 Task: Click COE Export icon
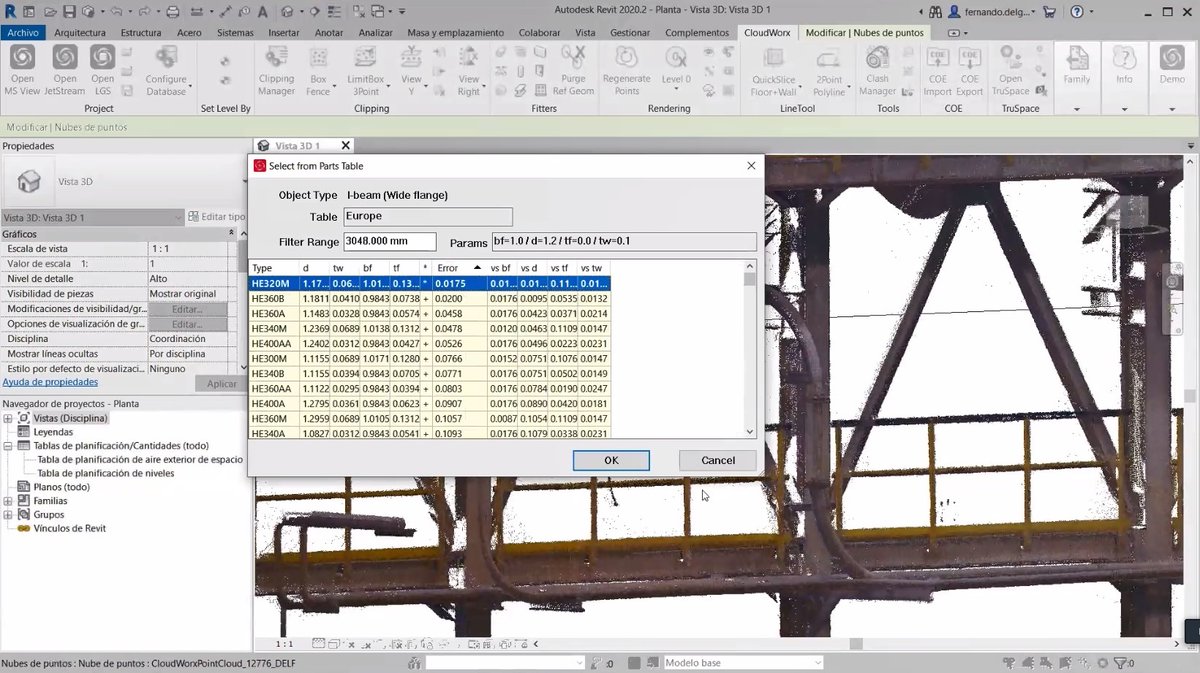[970, 70]
